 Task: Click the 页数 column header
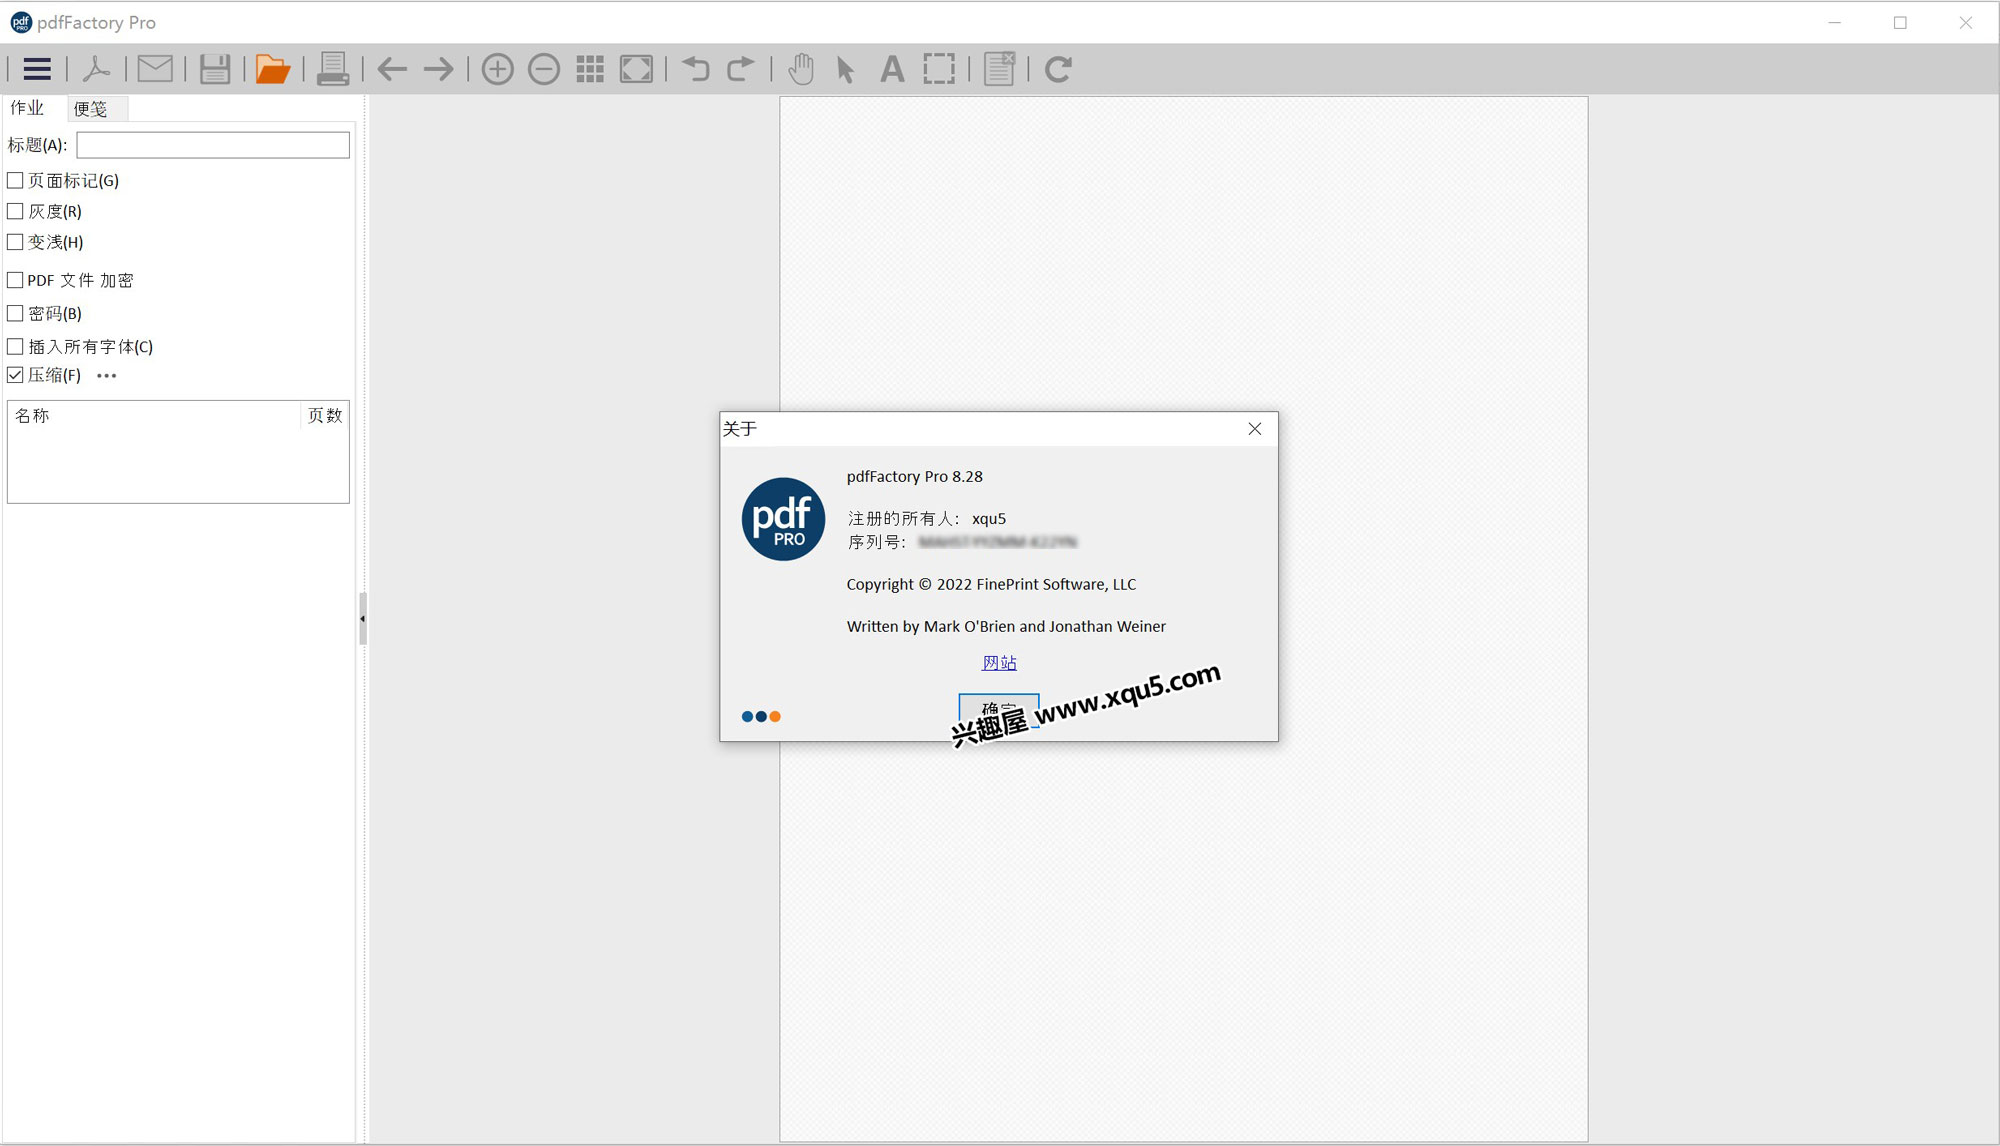[325, 416]
